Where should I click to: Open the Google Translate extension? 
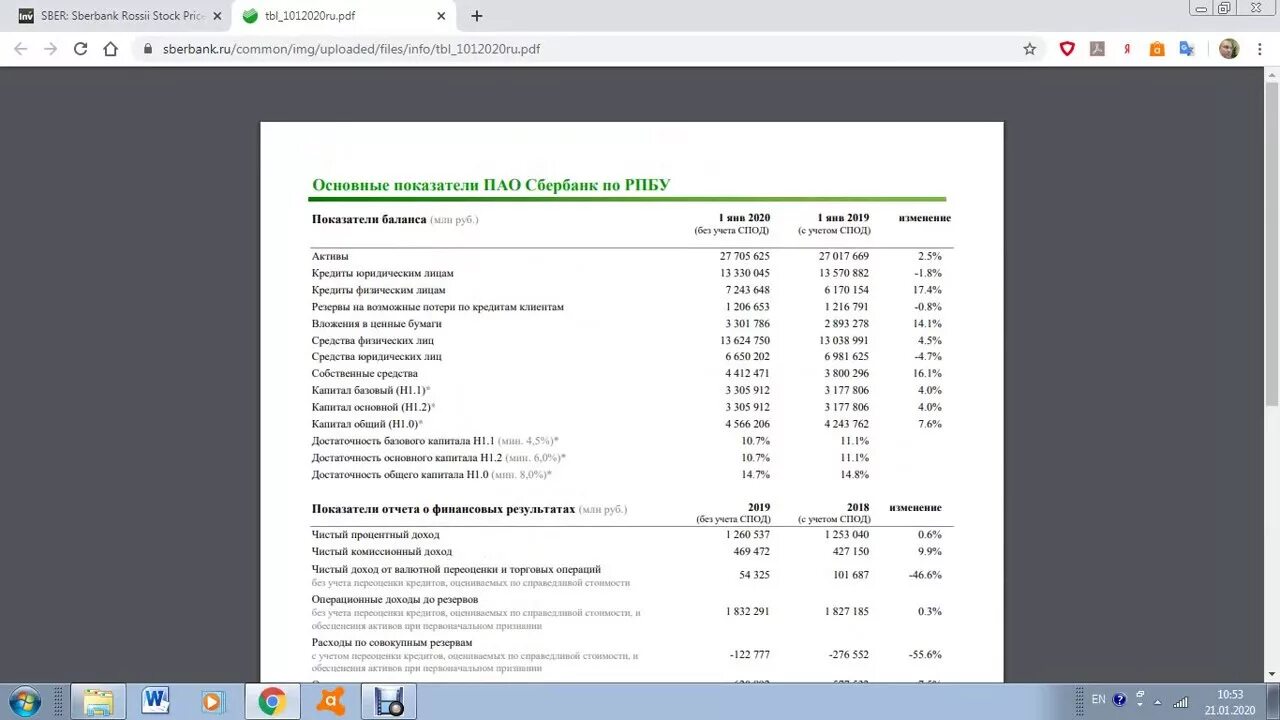pos(1187,48)
